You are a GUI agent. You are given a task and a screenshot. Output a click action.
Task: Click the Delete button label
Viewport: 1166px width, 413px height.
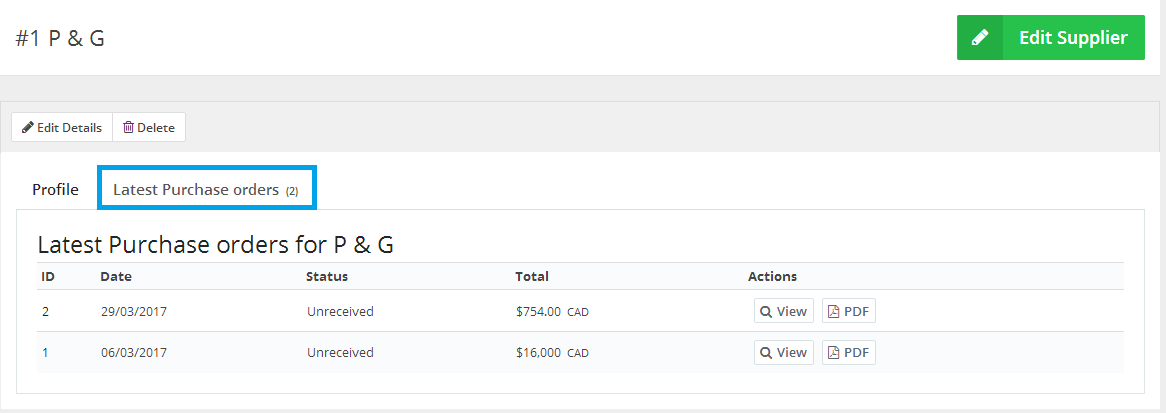(156, 127)
